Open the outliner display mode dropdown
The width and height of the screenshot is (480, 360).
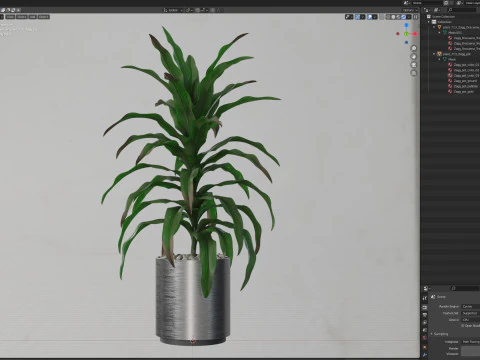tap(427, 10)
